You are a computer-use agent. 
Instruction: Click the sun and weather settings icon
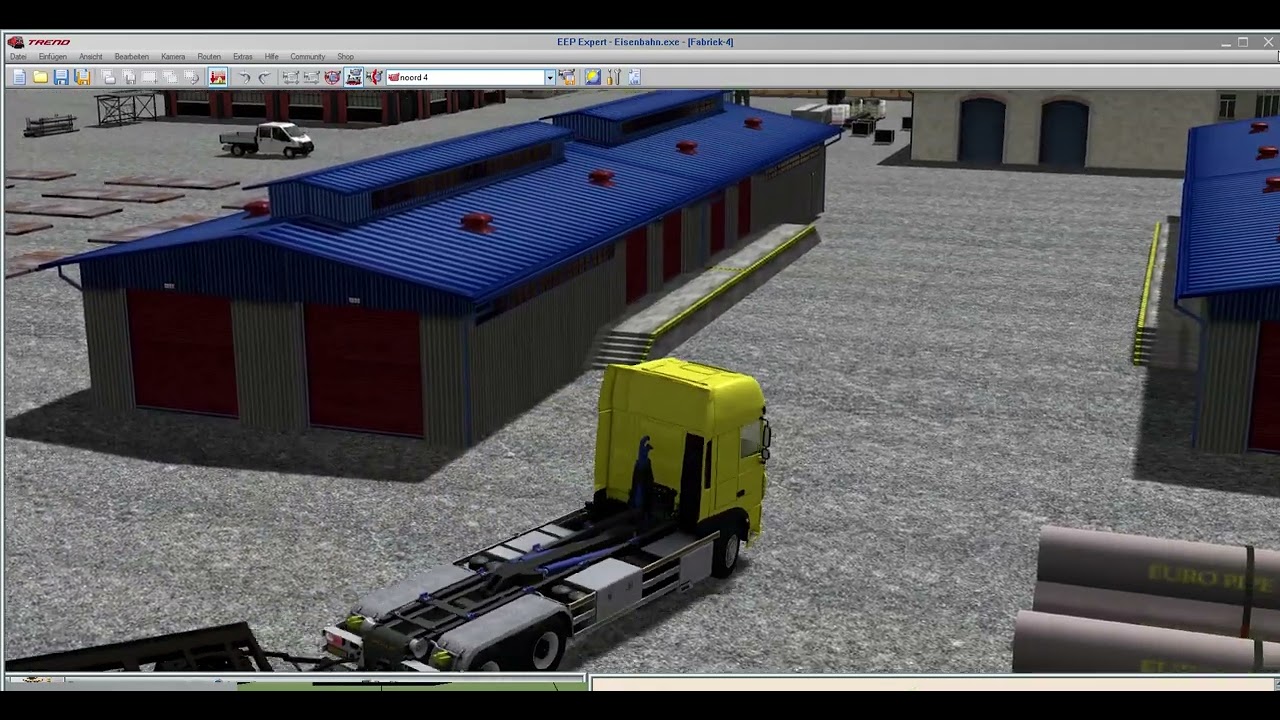click(x=593, y=77)
